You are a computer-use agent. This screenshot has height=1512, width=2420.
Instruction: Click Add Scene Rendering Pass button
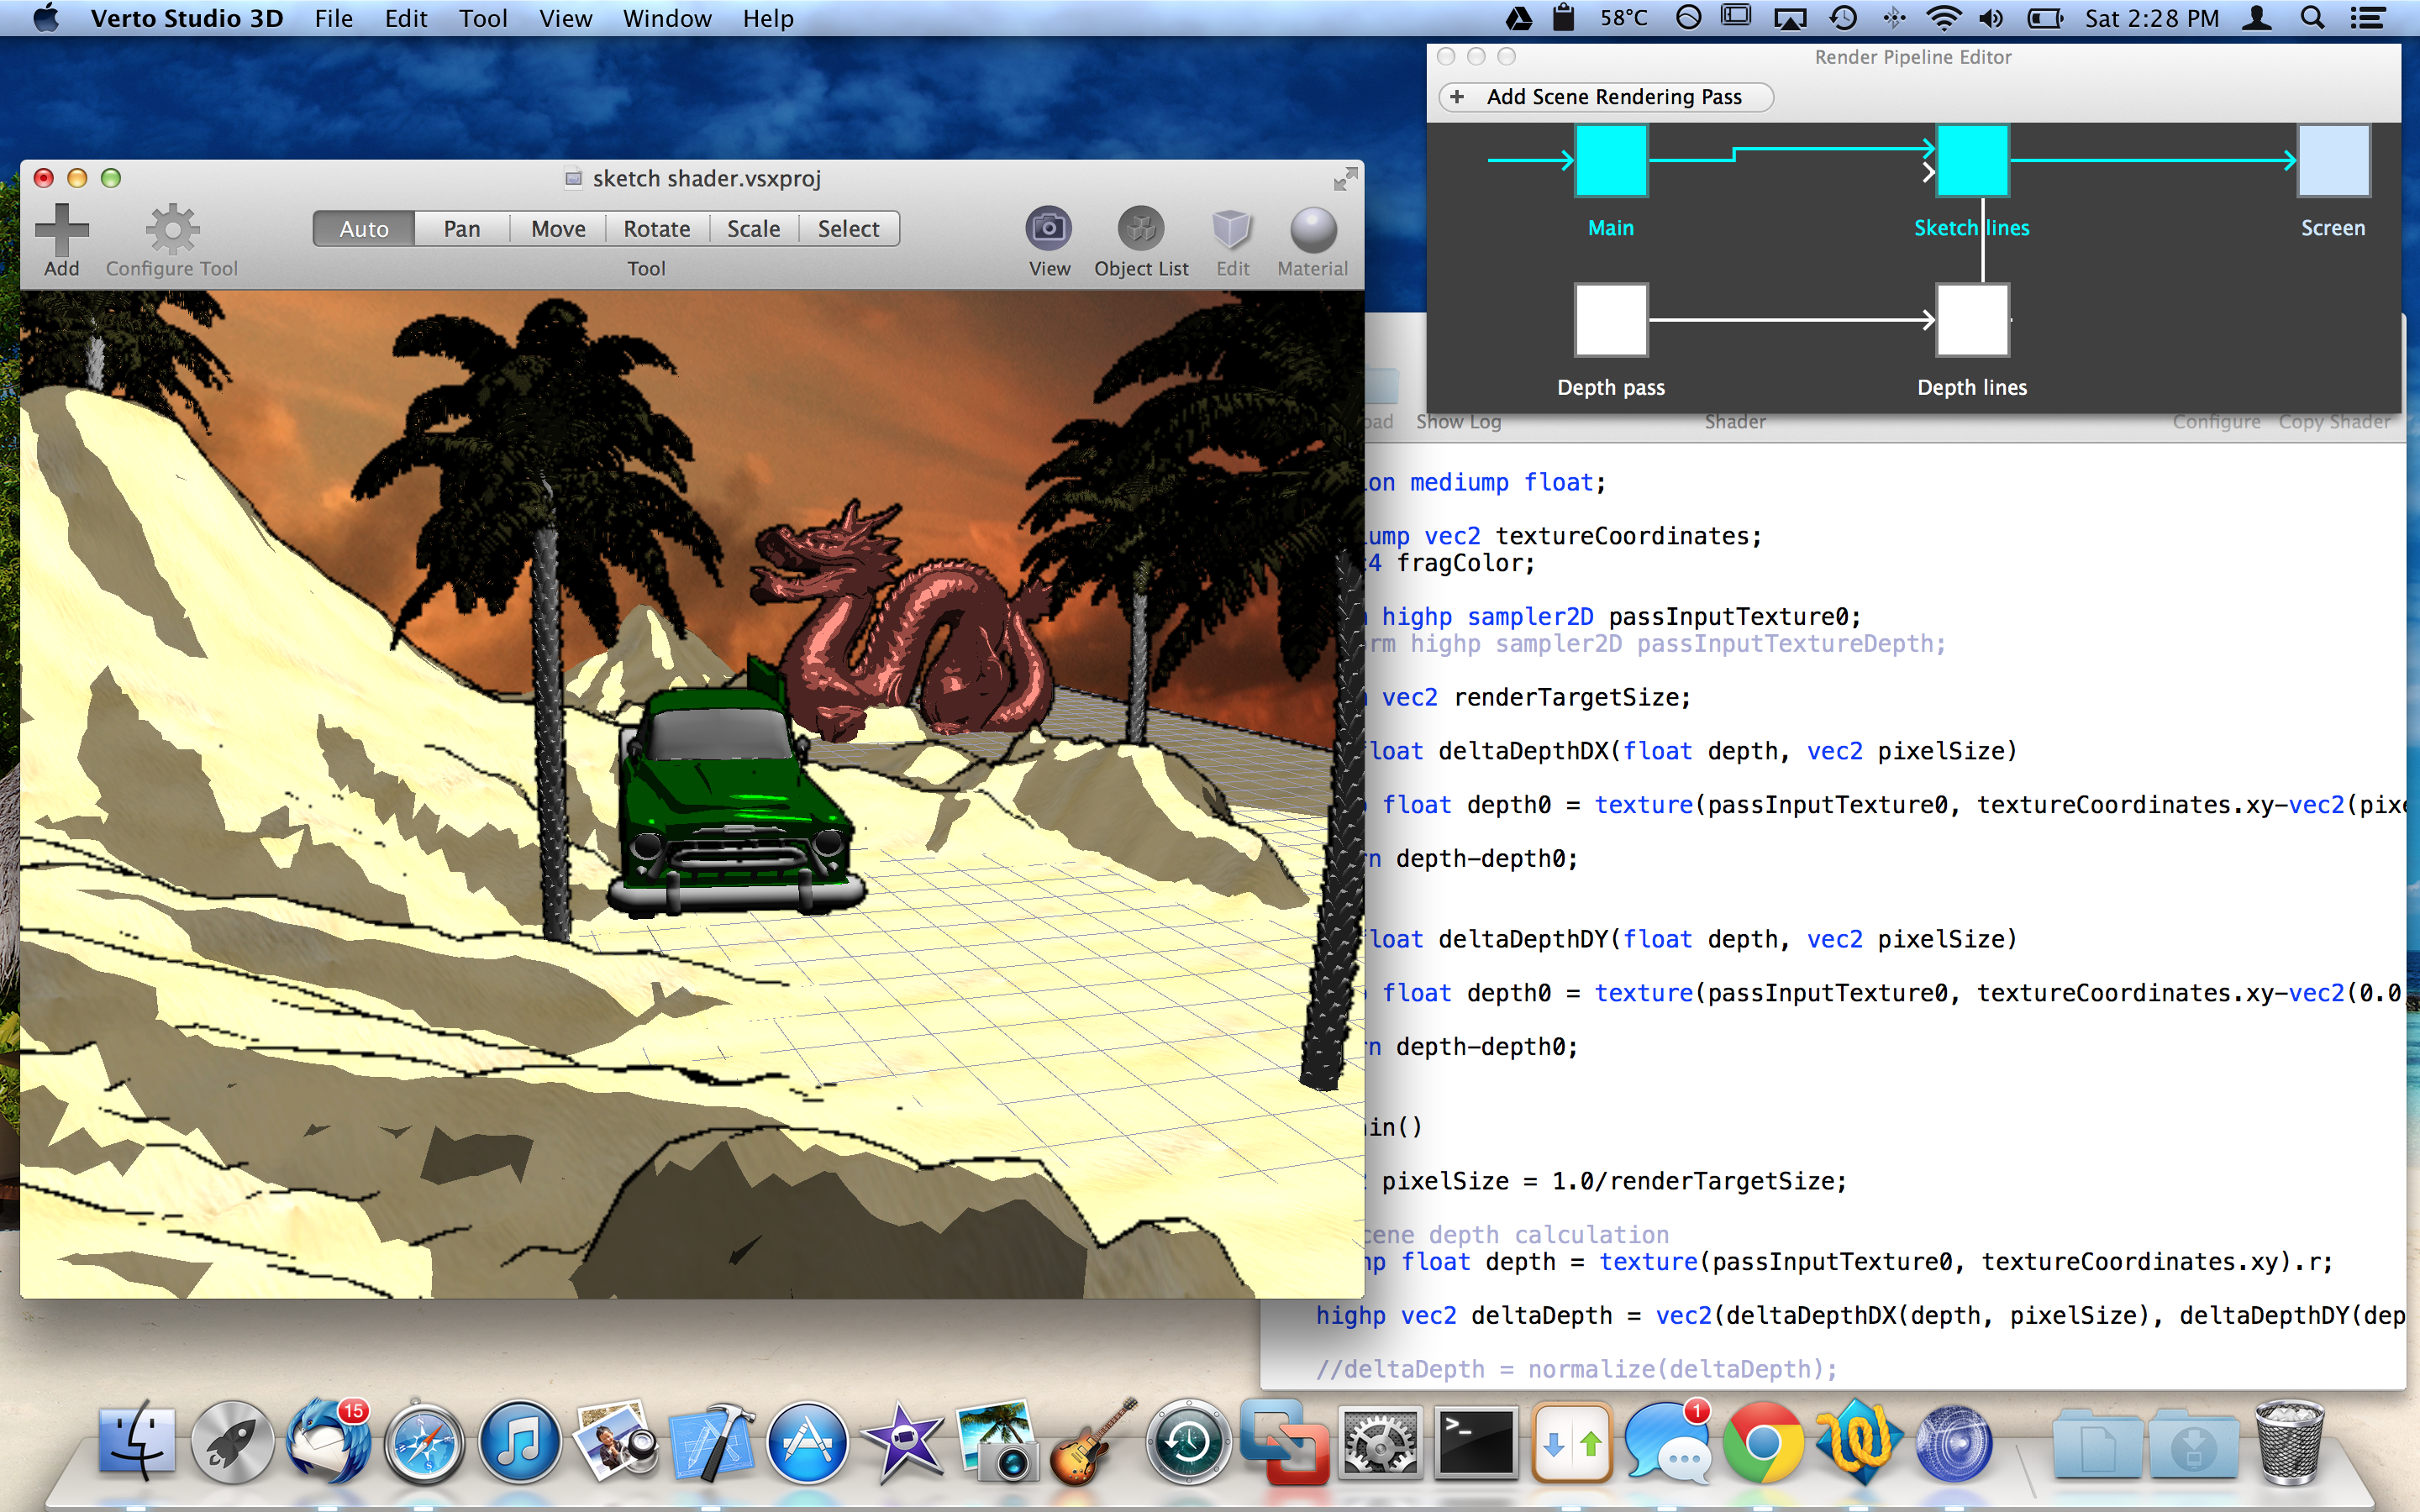1606,97
